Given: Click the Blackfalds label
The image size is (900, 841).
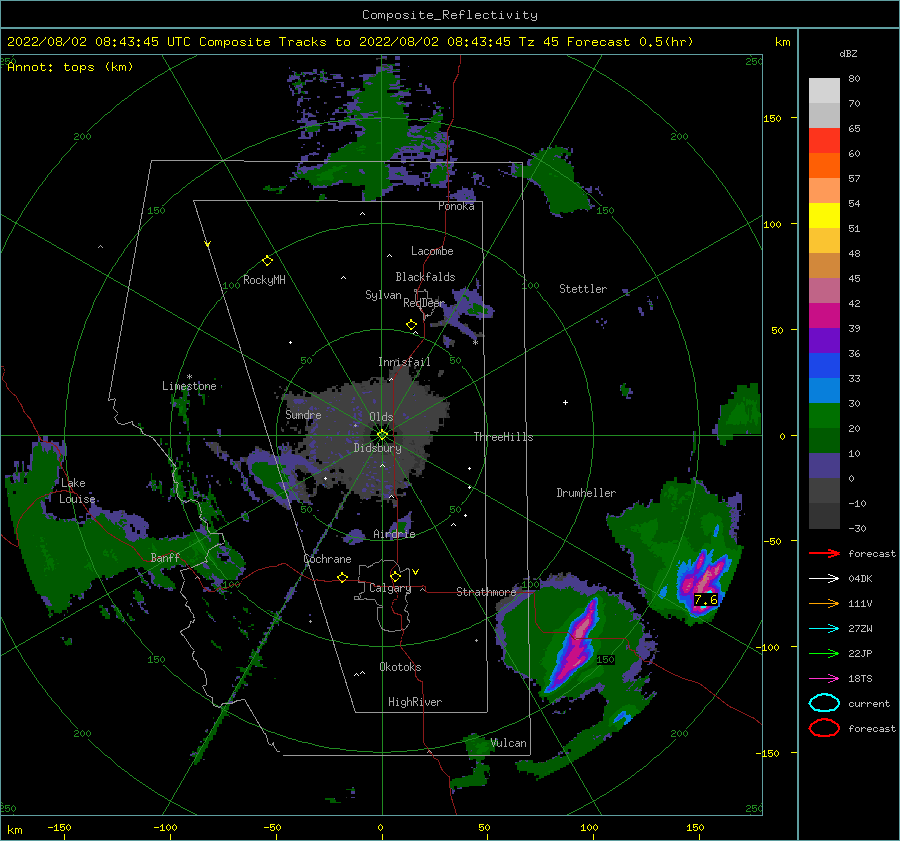Looking at the screenshot, I should pos(425,277).
